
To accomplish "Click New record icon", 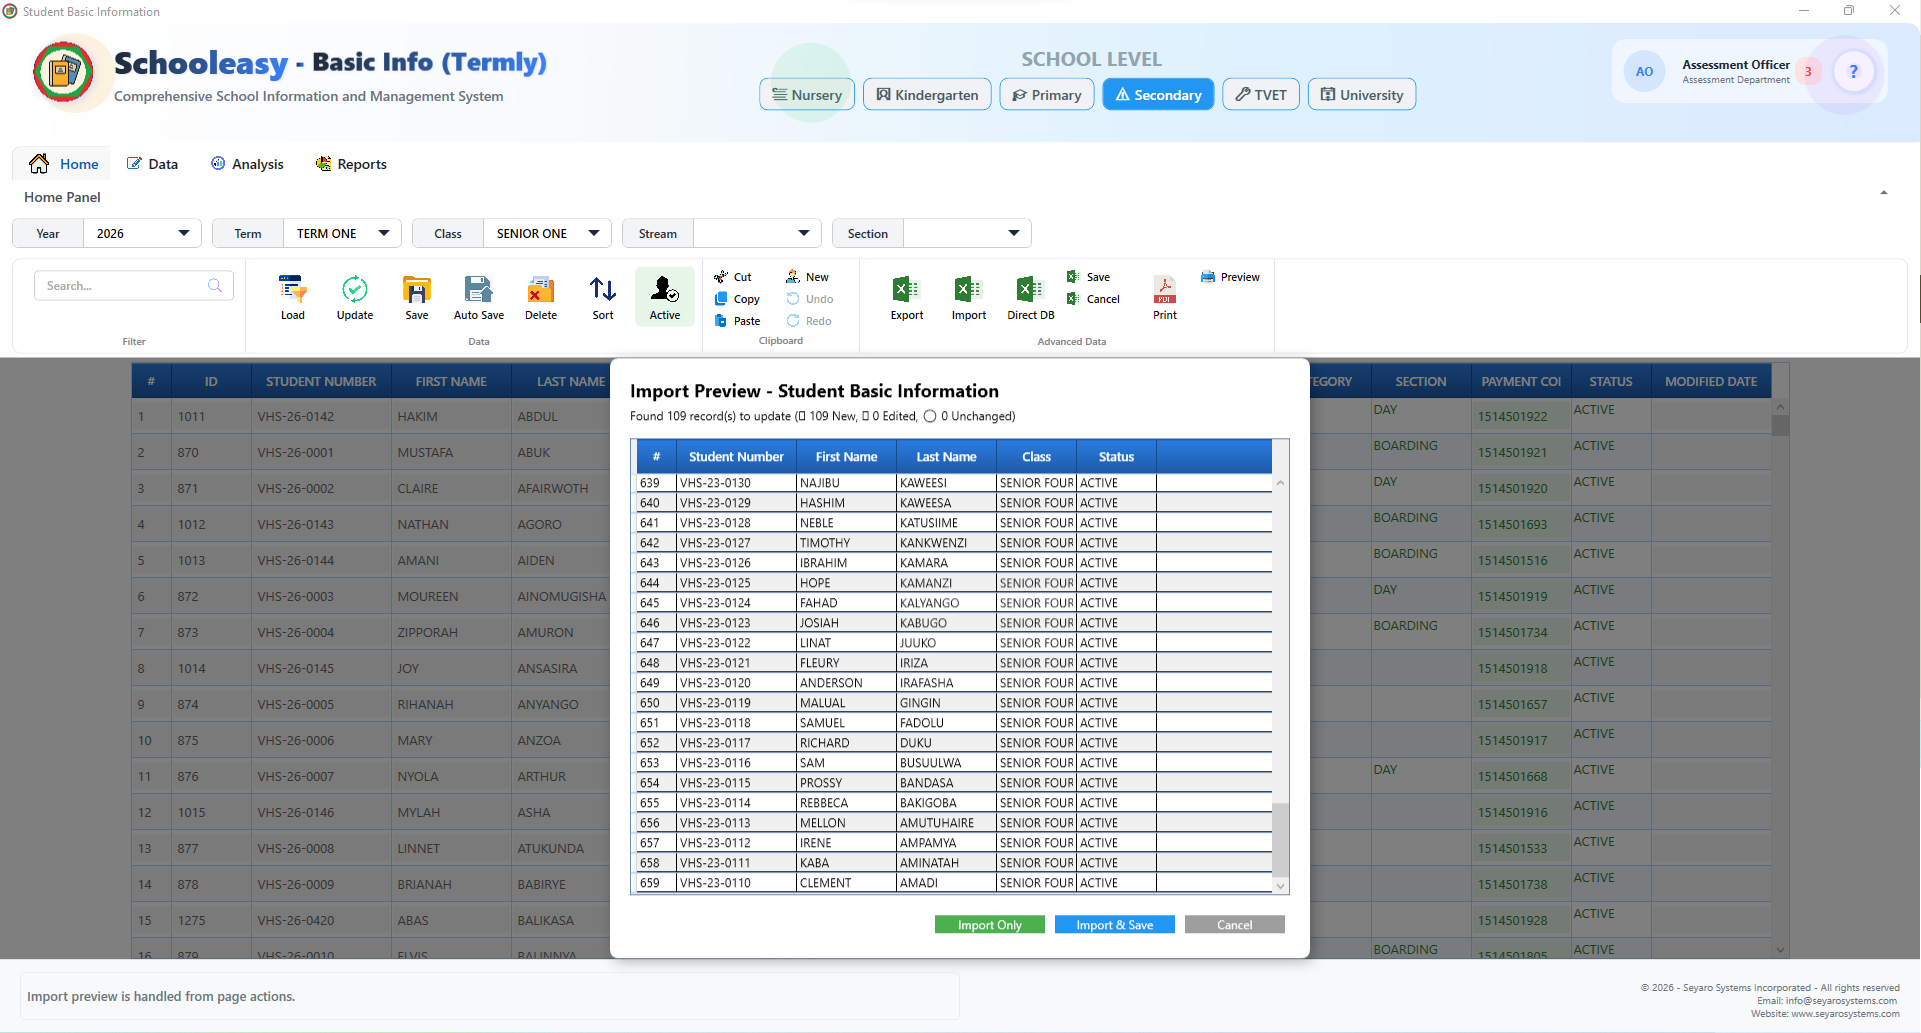I will 807,277.
